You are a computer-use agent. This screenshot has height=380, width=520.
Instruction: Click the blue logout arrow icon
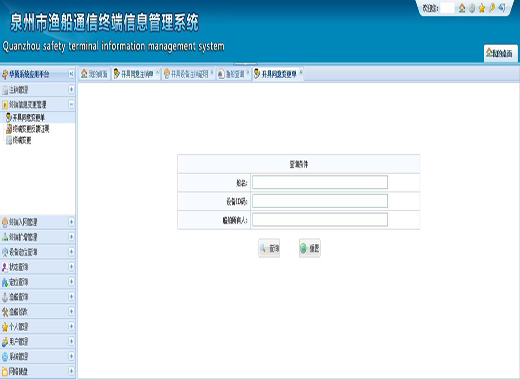click(x=502, y=8)
